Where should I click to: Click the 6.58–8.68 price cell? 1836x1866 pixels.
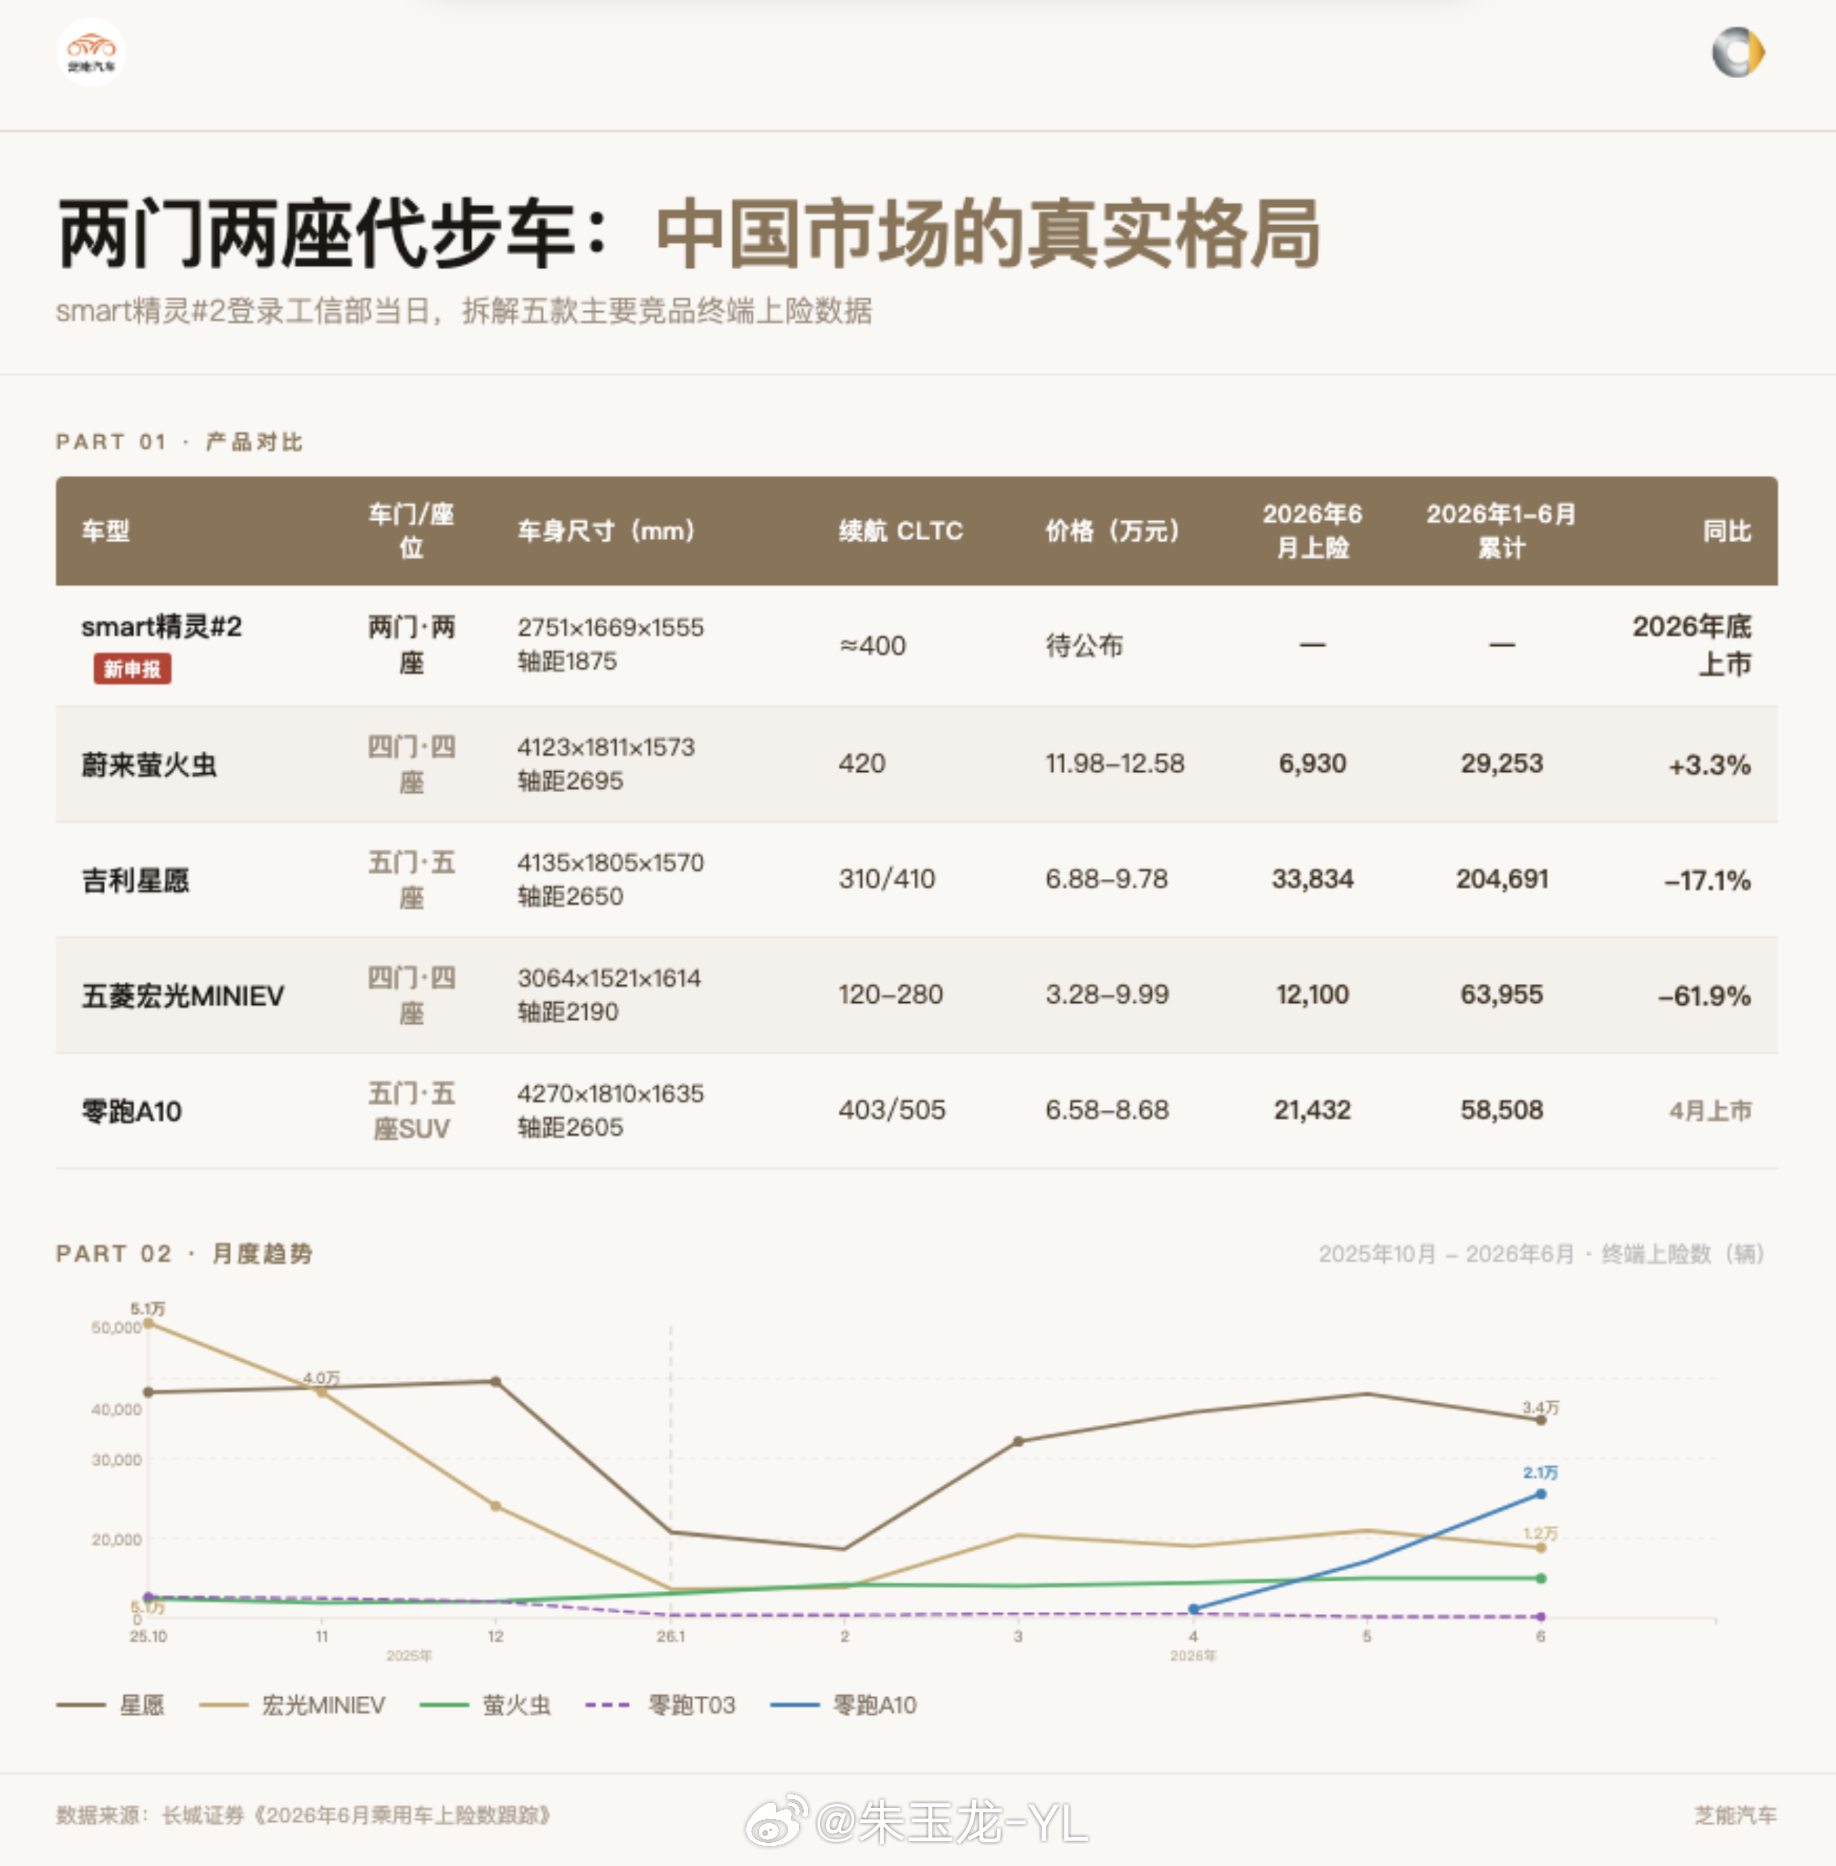pyautogui.click(x=1107, y=1110)
